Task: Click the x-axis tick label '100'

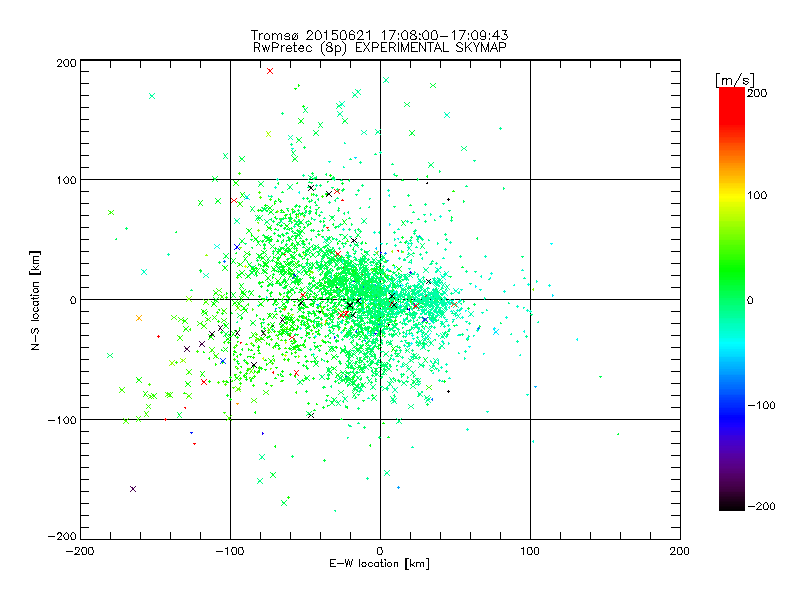Action: (x=530, y=551)
